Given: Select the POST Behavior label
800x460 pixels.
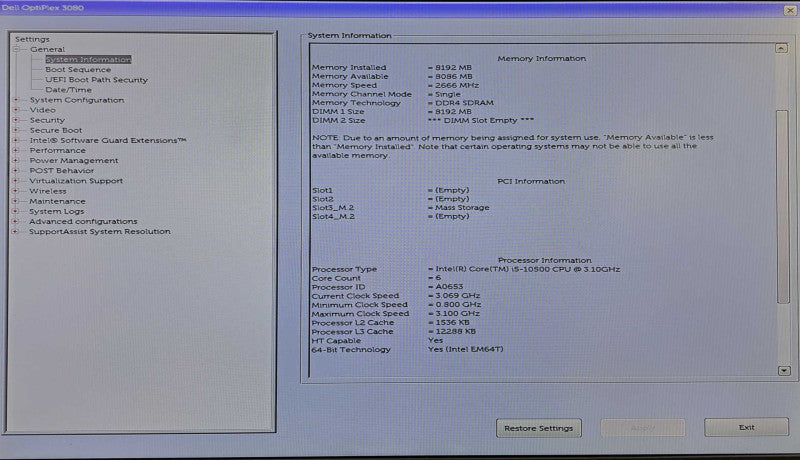Looking at the screenshot, I should tap(61, 170).
